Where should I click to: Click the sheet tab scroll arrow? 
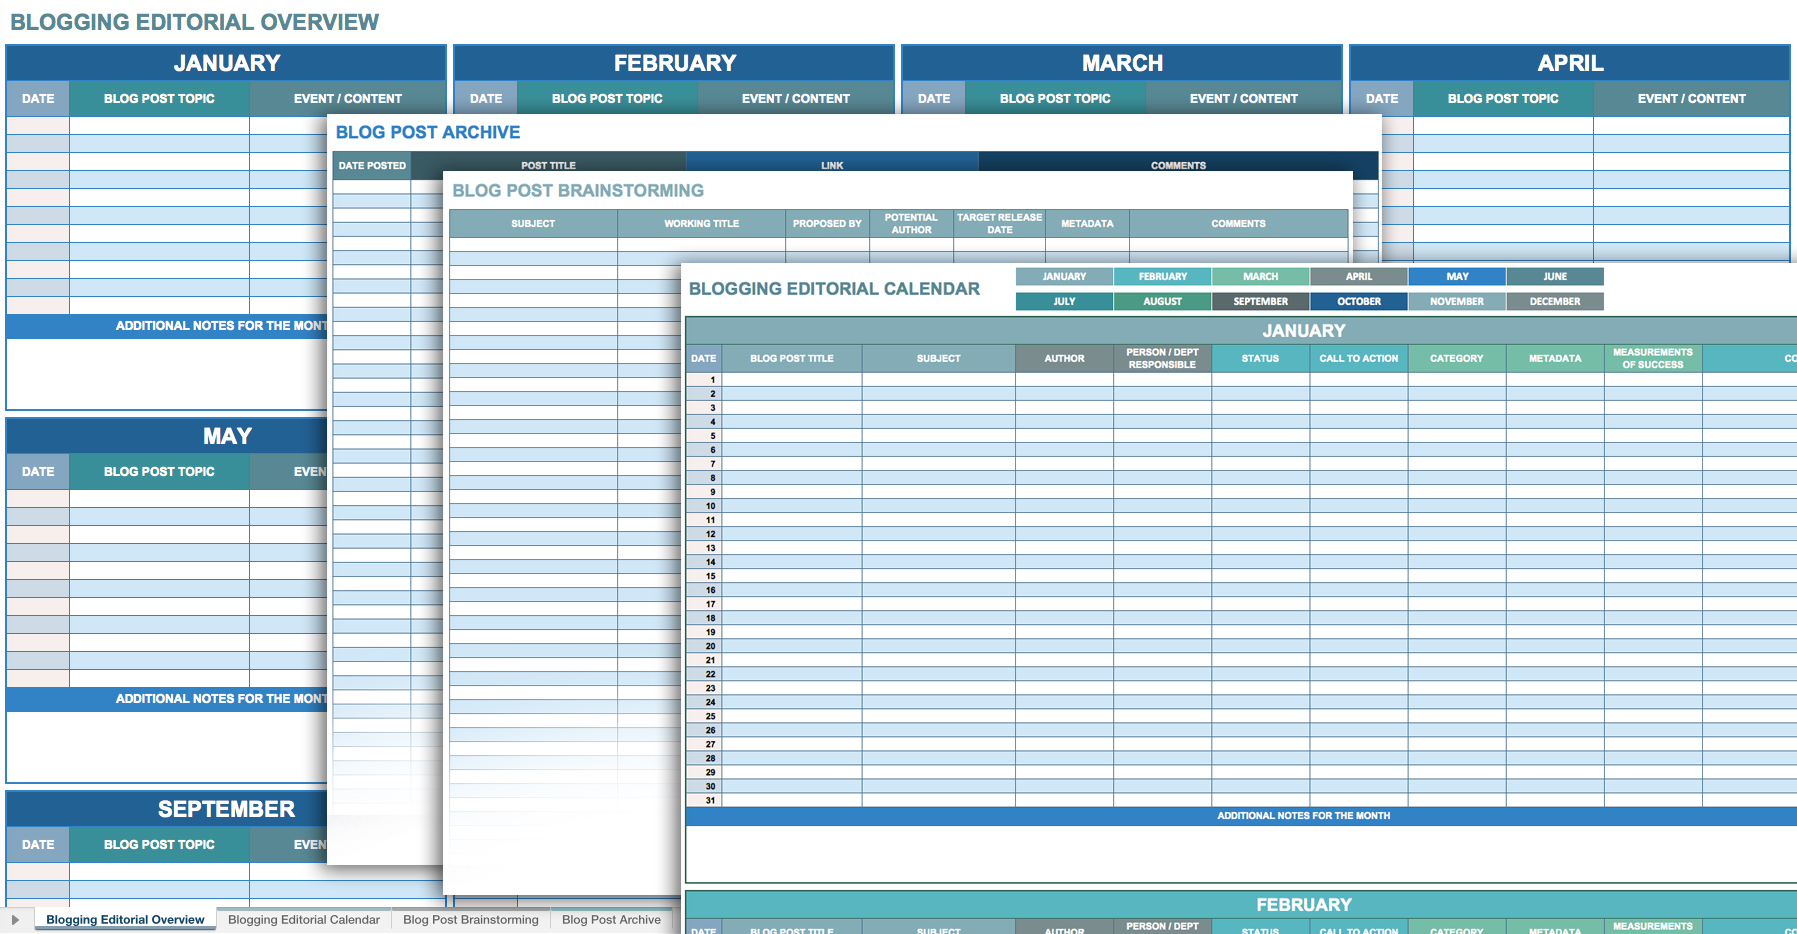pos(15,920)
